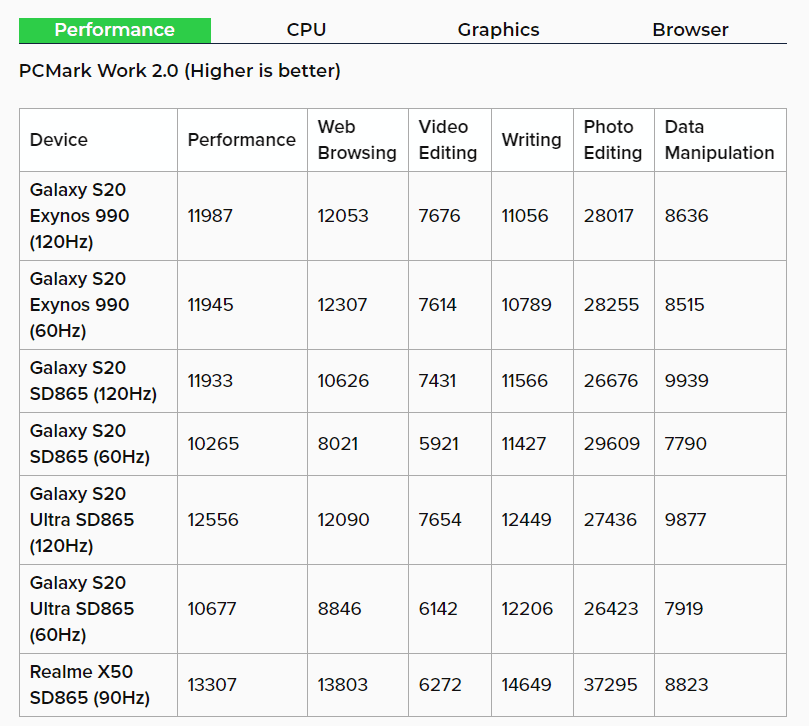
Task: Click the Device column header
Action: [59, 140]
